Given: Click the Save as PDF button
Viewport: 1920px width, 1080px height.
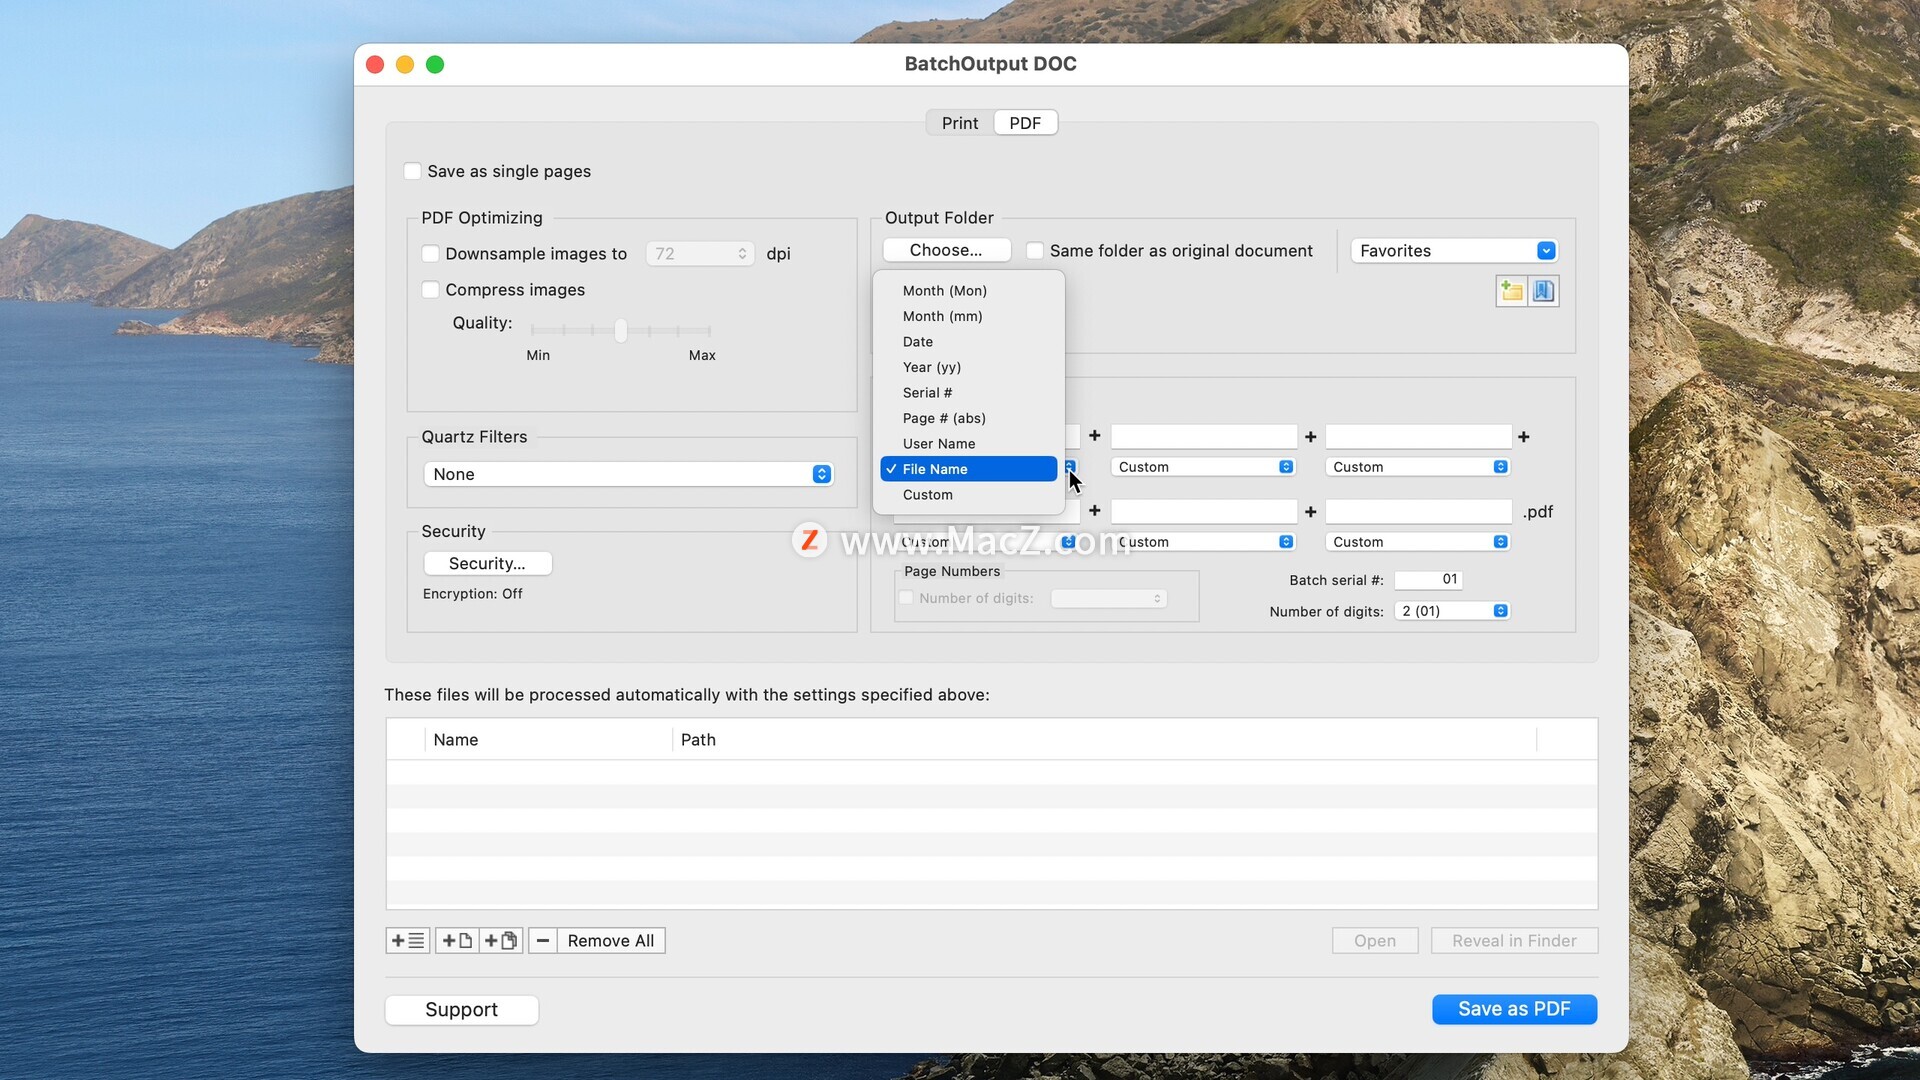Looking at the screenshot, I should (x=1514, y=1009).
